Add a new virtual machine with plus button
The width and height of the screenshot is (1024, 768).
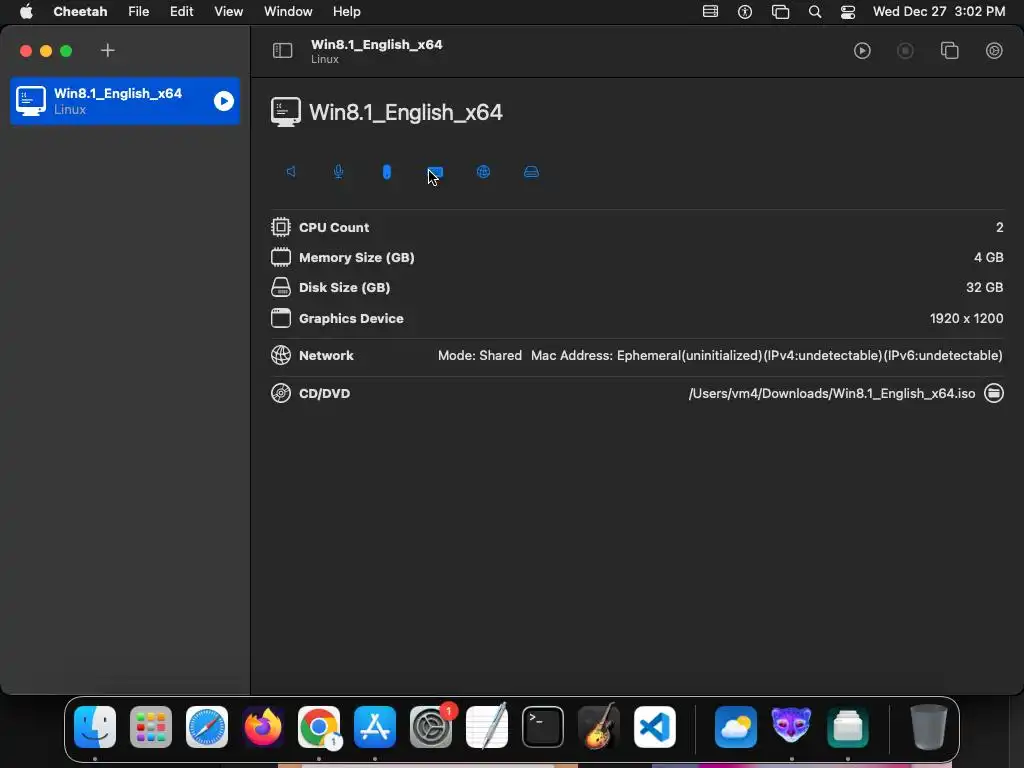point(108,50)
